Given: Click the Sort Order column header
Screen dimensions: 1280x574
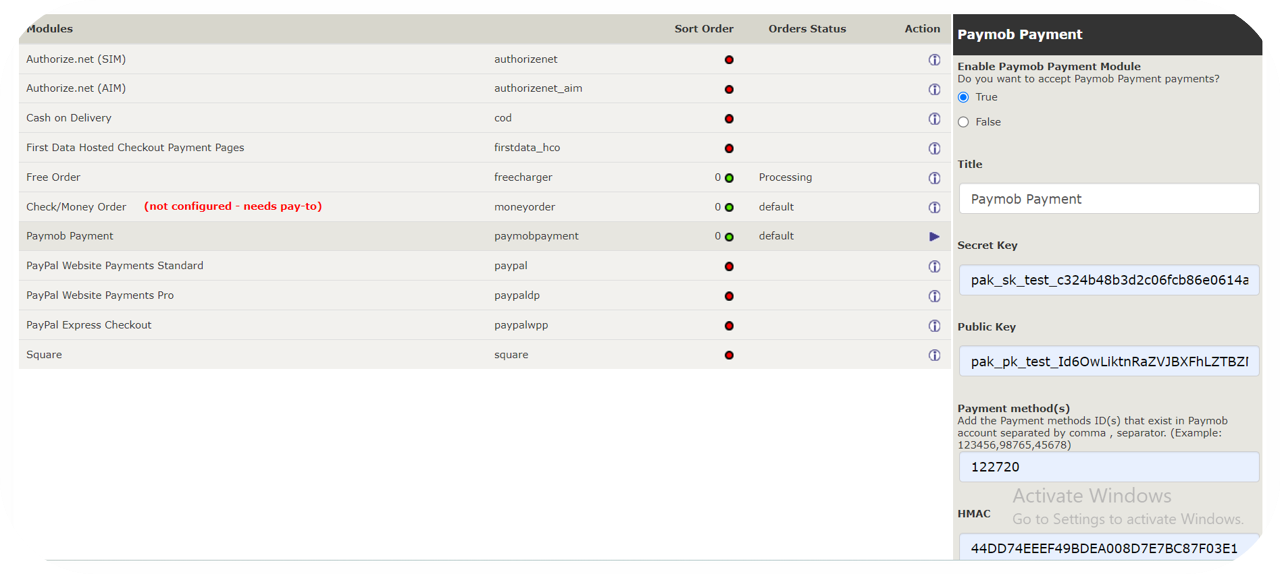Looking at the screenshot, I should 703,29.
